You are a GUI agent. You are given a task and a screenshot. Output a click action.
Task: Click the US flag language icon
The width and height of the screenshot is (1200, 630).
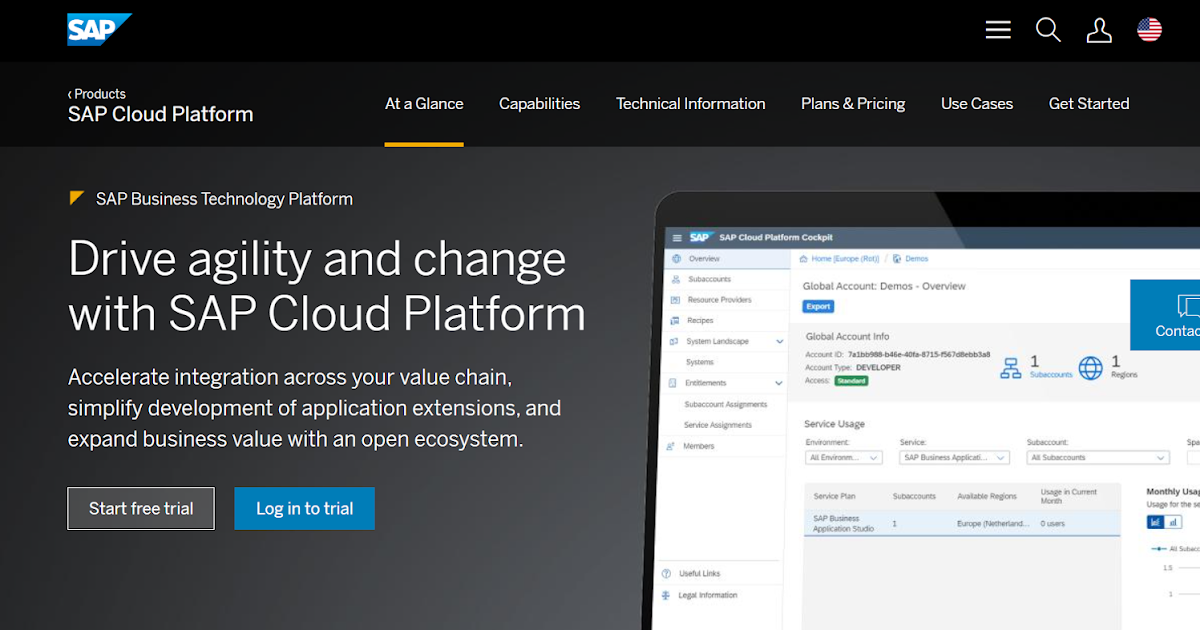point(1149,29)
